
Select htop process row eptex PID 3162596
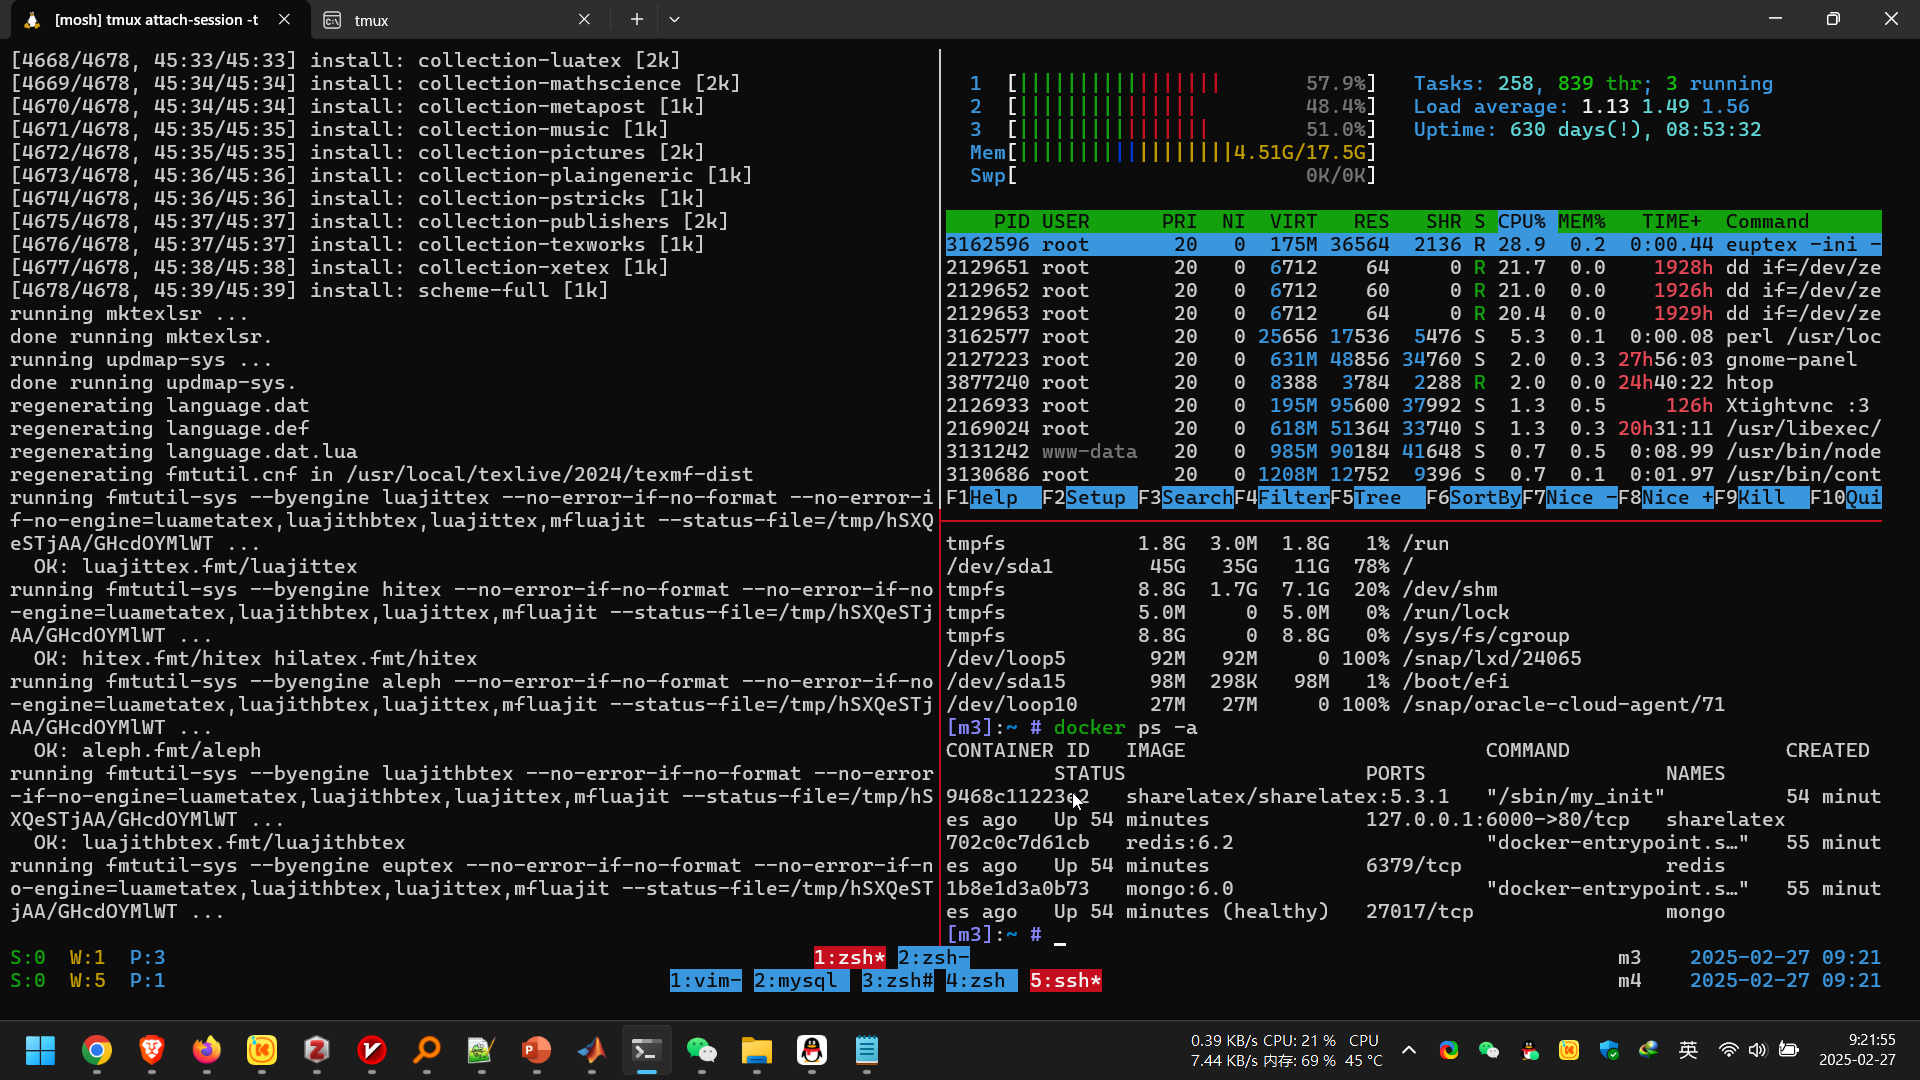coord(1413,245)
